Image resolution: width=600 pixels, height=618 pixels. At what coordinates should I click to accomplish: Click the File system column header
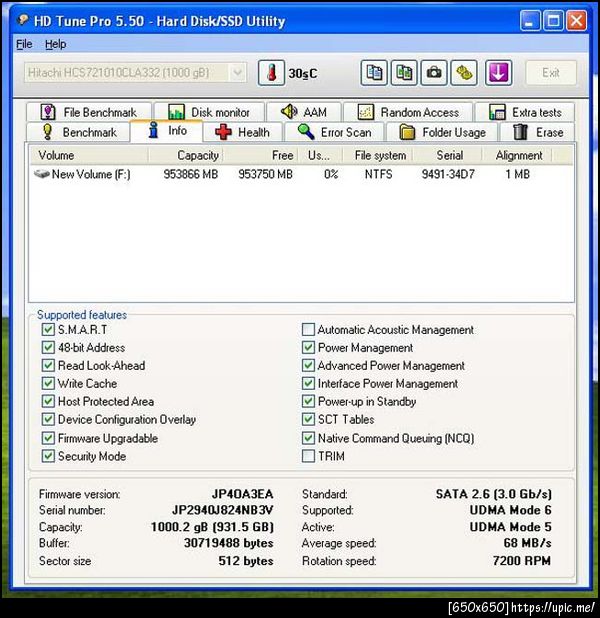coord(378,155)
